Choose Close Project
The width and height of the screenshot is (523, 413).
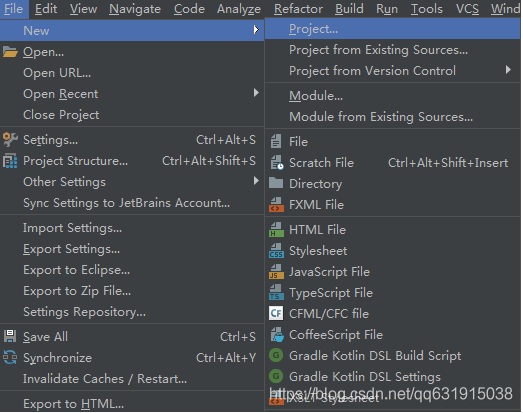point(132,115)
